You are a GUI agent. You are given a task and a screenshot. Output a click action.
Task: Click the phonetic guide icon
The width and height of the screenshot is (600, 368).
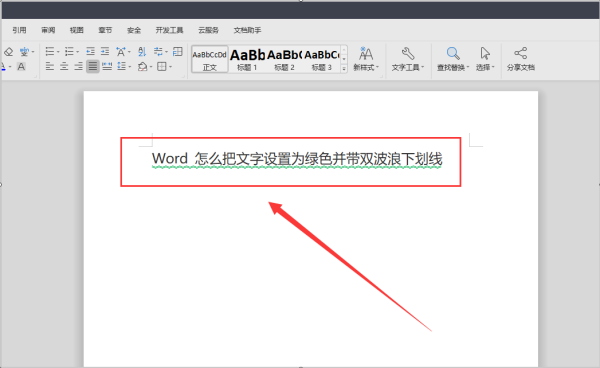pos(24,52)
